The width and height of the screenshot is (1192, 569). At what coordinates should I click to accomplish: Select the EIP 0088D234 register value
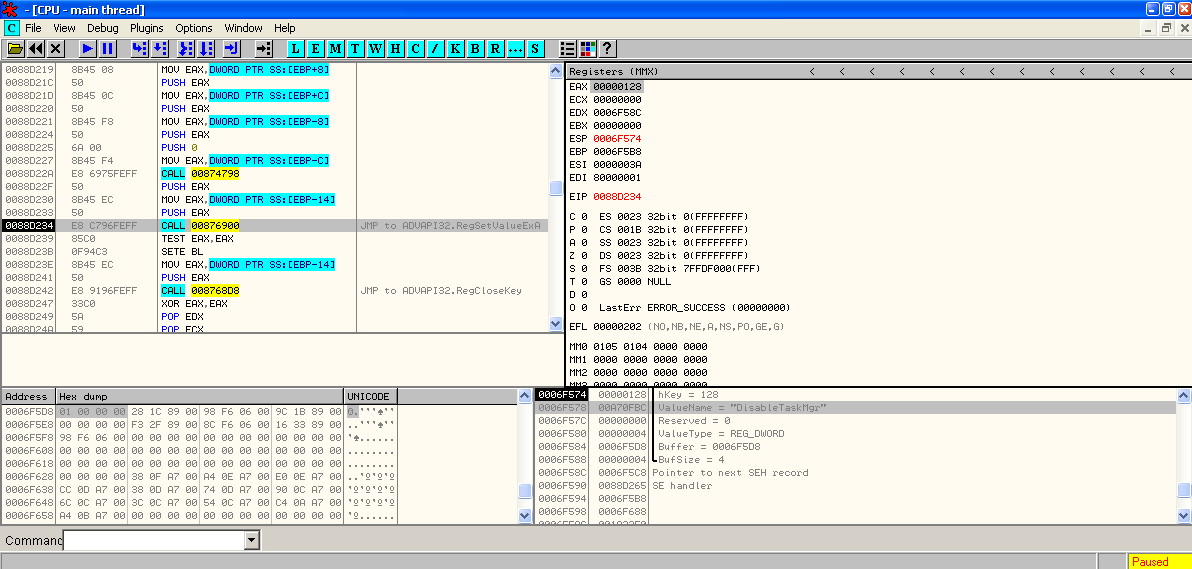[617, 196]
